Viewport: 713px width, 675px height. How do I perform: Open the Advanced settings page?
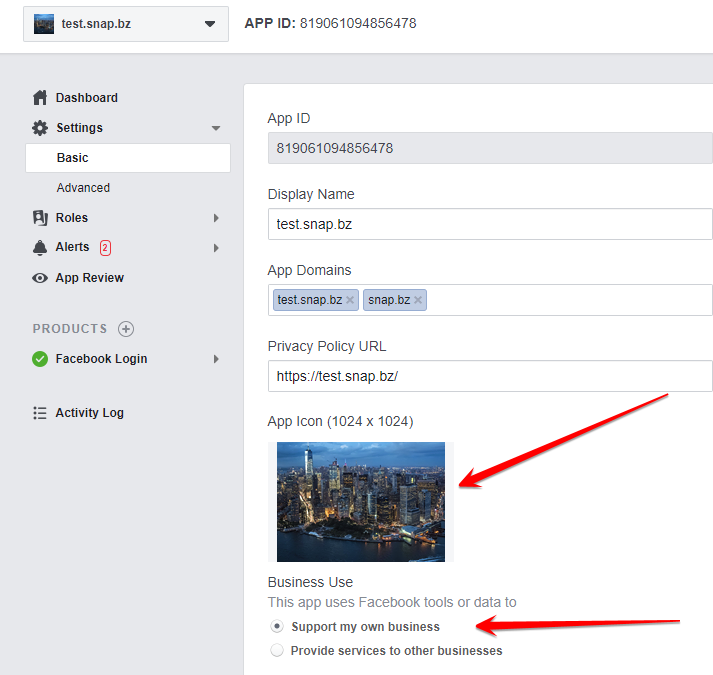pyautogui.click(x=83, y=188)
